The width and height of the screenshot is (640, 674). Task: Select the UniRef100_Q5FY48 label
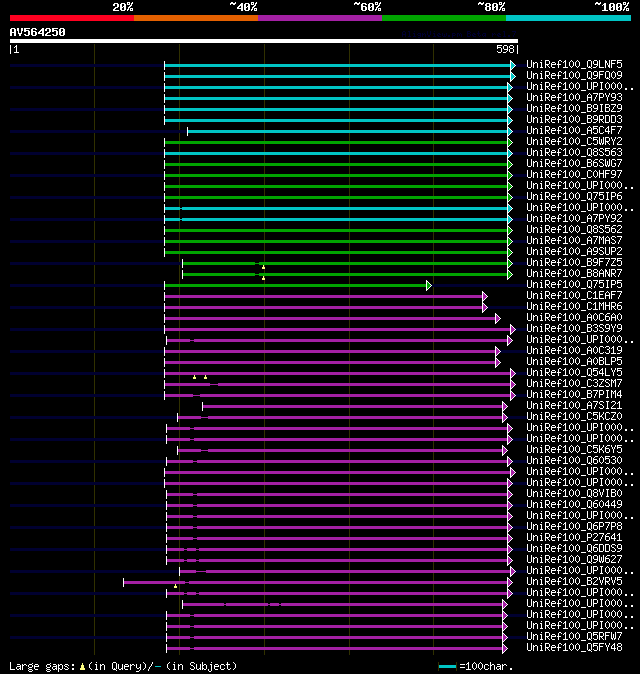click(574, 648)
